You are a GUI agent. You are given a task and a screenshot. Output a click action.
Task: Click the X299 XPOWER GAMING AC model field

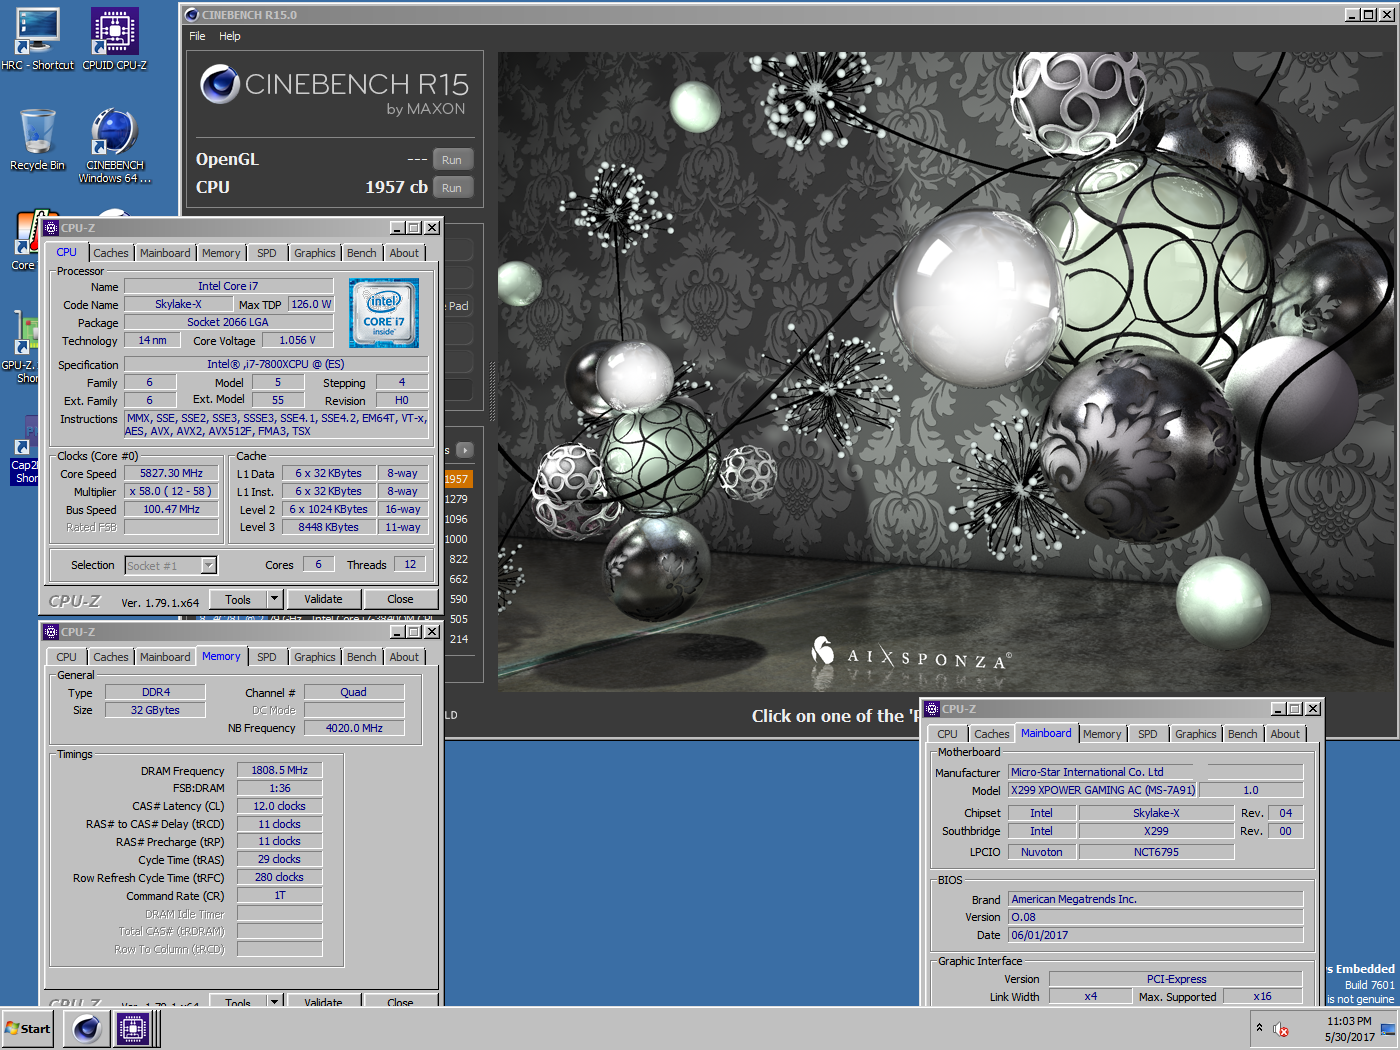coord(1102,790)
